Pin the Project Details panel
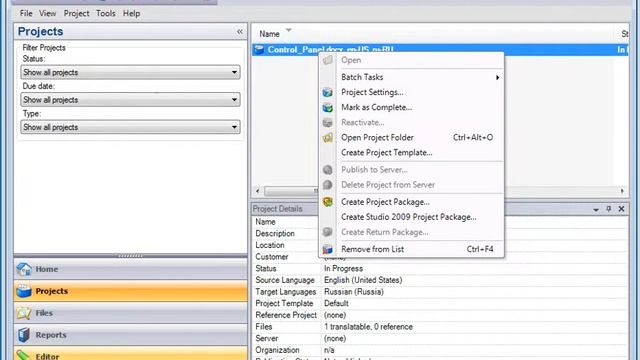This screenshot has height=360, width=640. pyautogui.click(x=609, y=209)
